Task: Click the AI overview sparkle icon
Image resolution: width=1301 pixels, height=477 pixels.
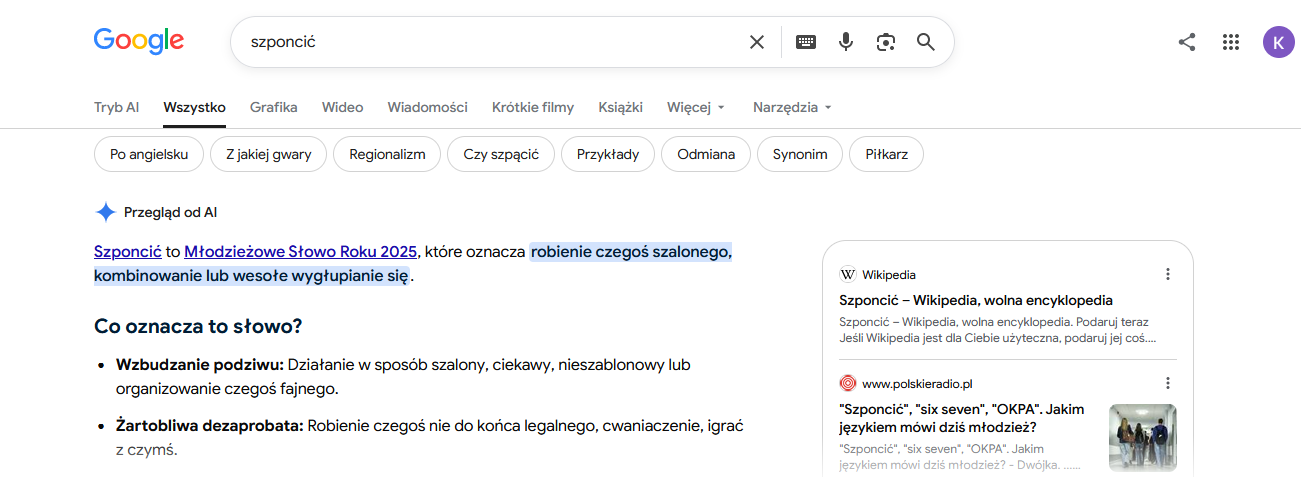Action: (x=105, y=212)
